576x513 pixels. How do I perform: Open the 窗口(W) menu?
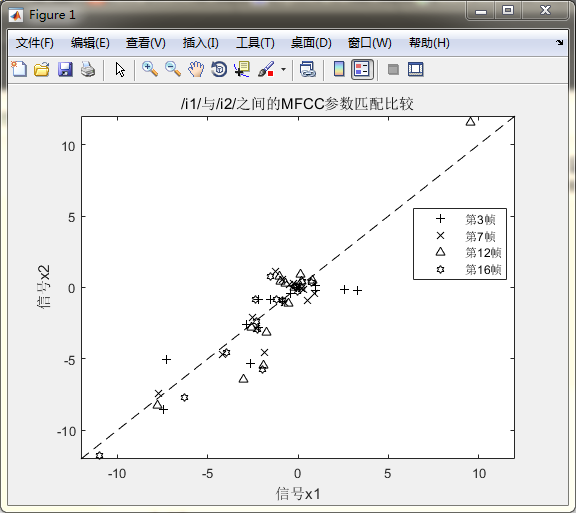point(370,43)
